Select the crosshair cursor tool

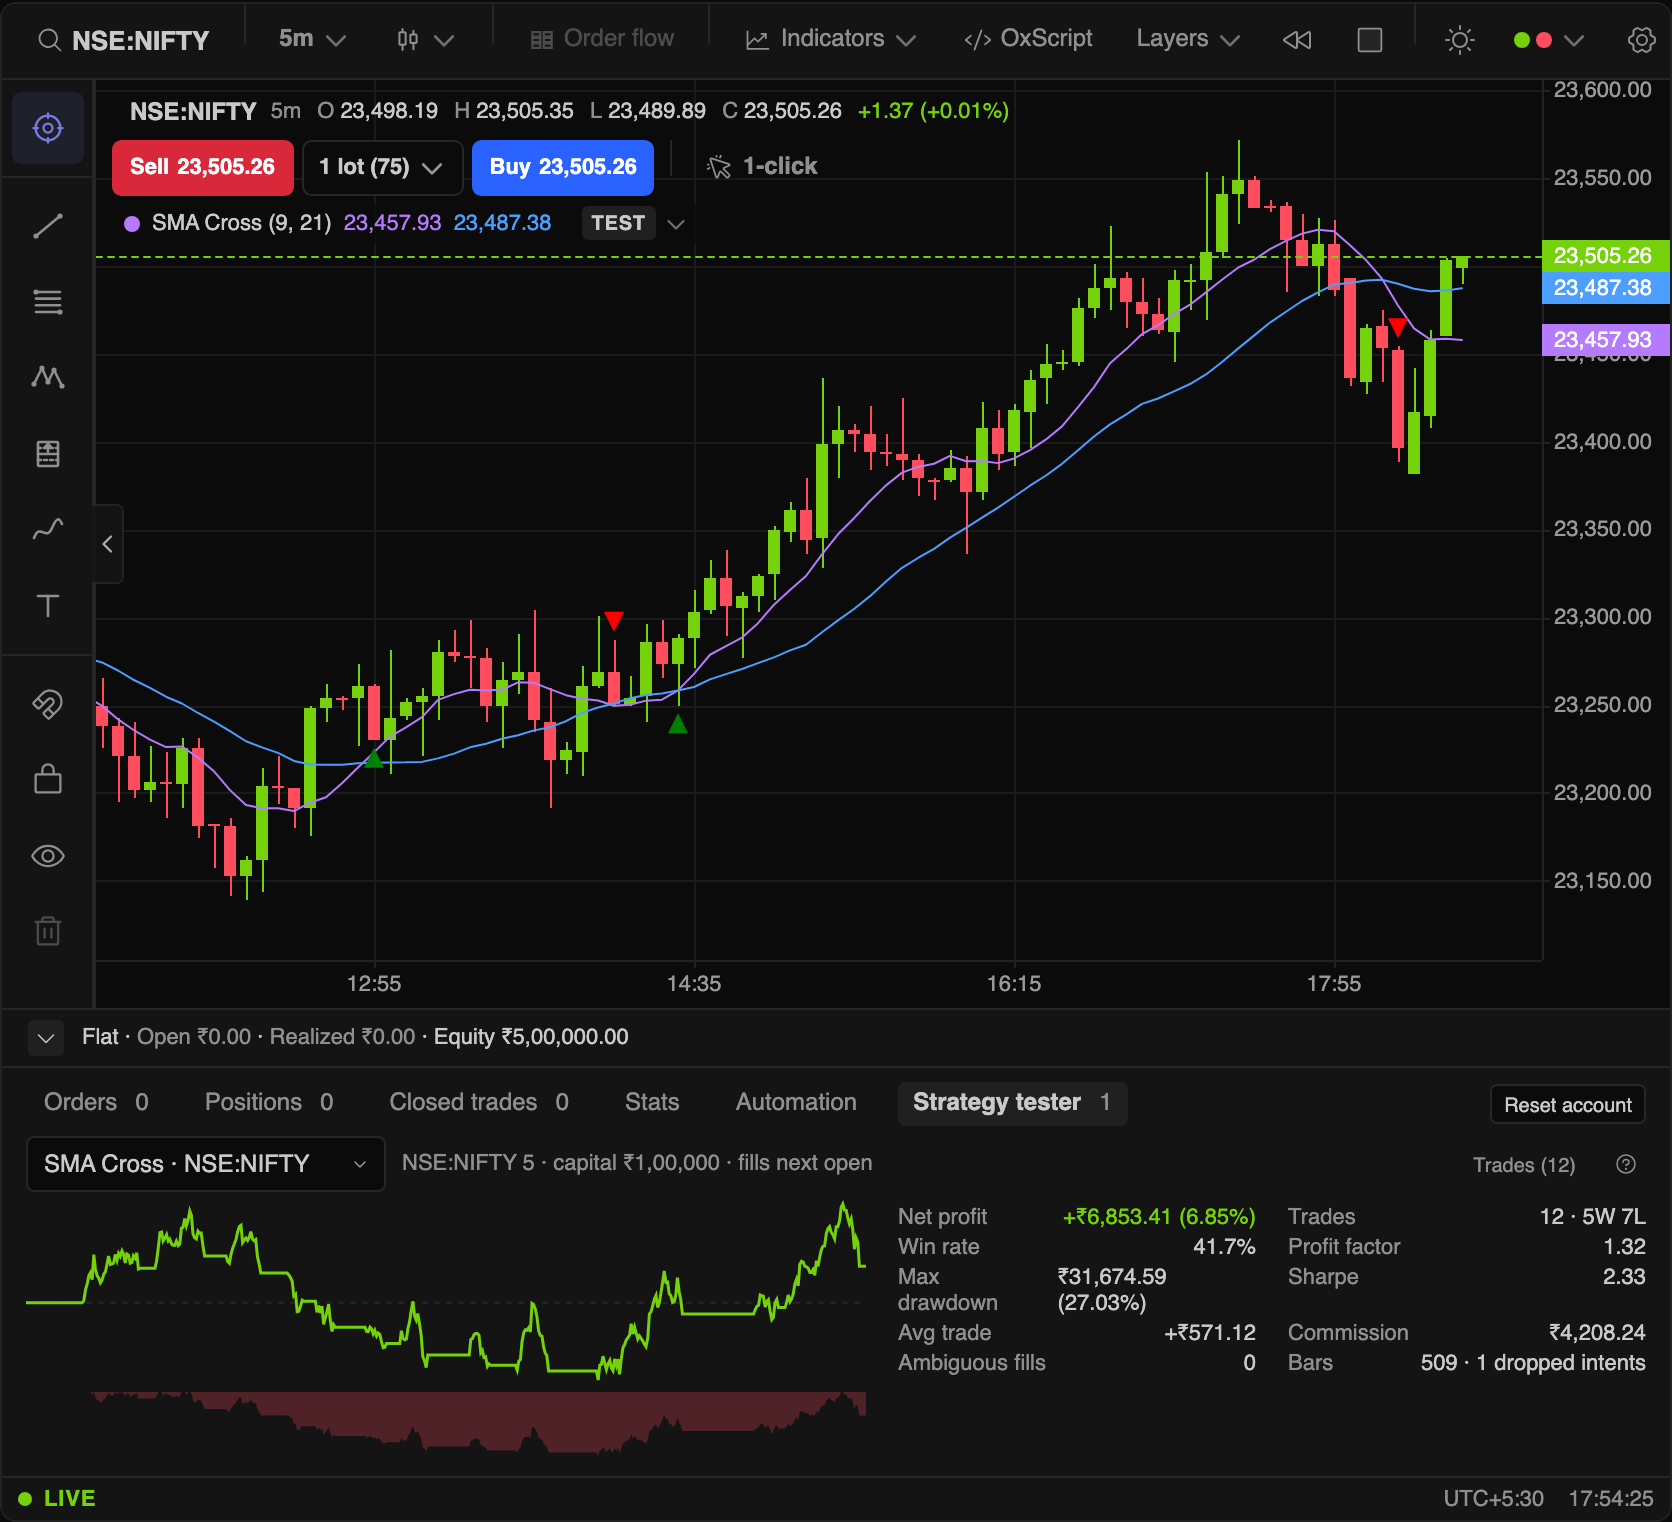pyautogui.click(x=48, y=128)
